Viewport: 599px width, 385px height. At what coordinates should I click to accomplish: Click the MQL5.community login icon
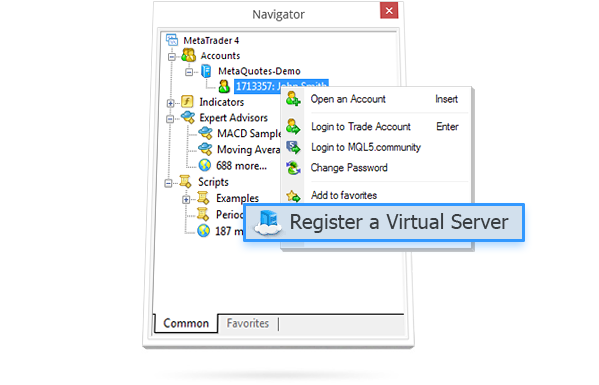pyautogui.click(x=293, y=147)
